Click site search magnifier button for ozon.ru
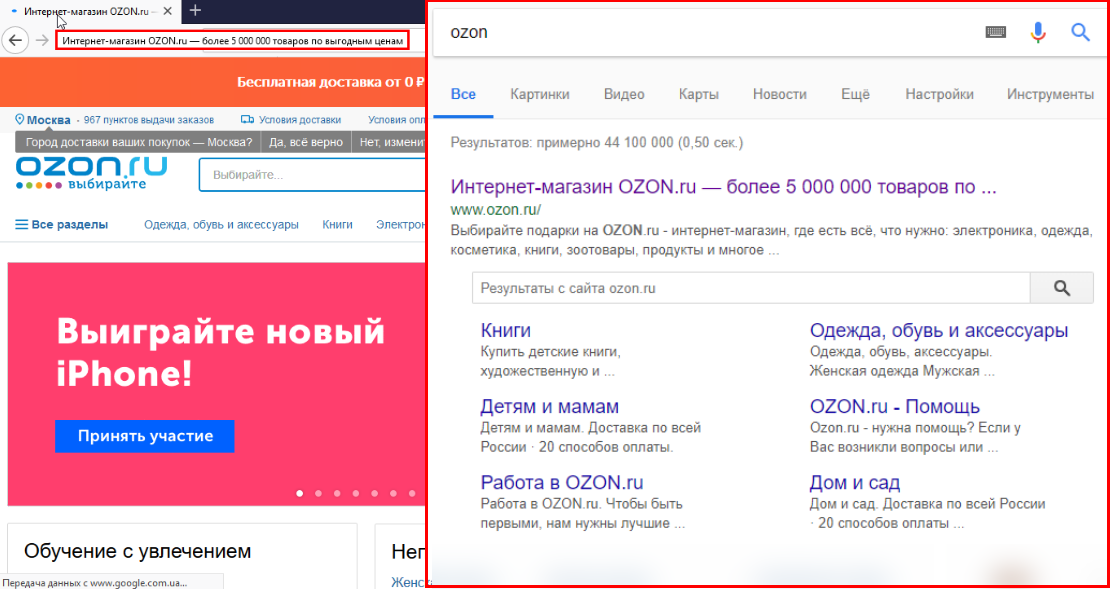 1061,288
